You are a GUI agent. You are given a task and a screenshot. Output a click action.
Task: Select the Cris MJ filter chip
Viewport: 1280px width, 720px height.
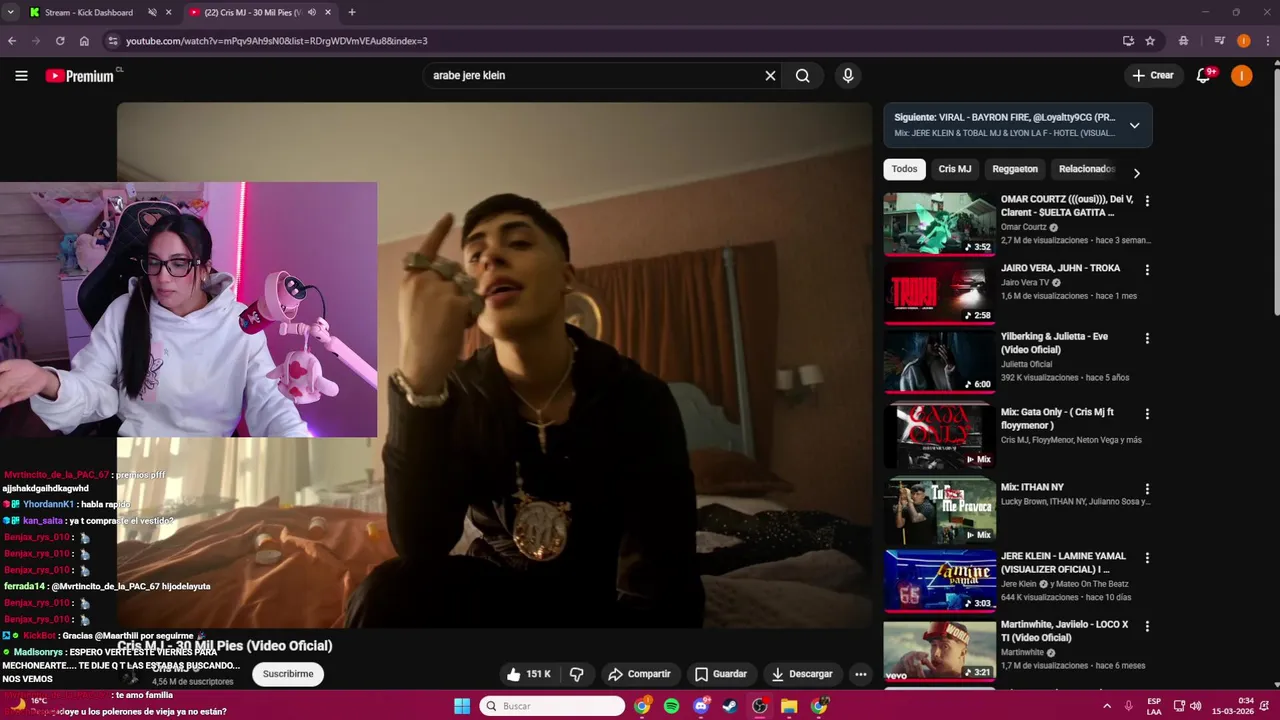pos(955,169)
